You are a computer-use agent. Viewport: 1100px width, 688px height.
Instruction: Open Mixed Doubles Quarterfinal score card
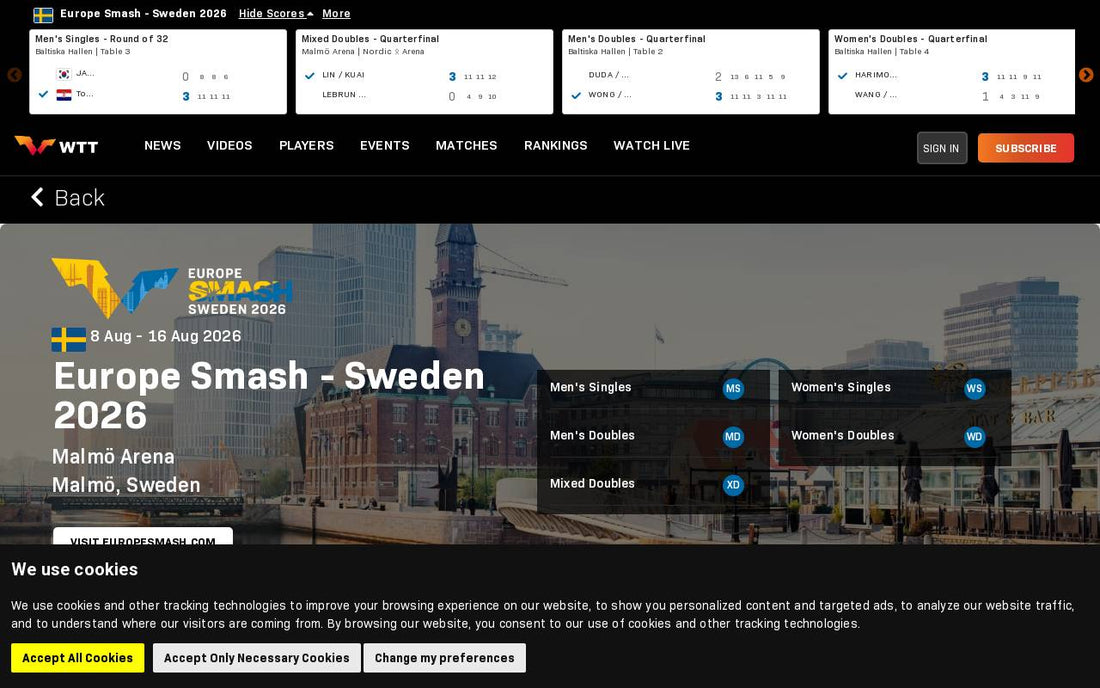click(424, 72)
